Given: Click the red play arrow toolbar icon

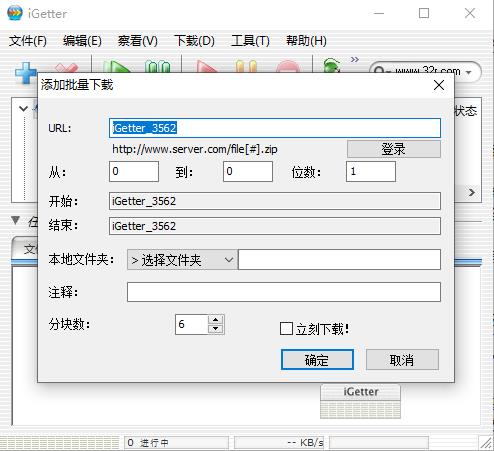Looking at the screenshot, I should tap(207, 67).
